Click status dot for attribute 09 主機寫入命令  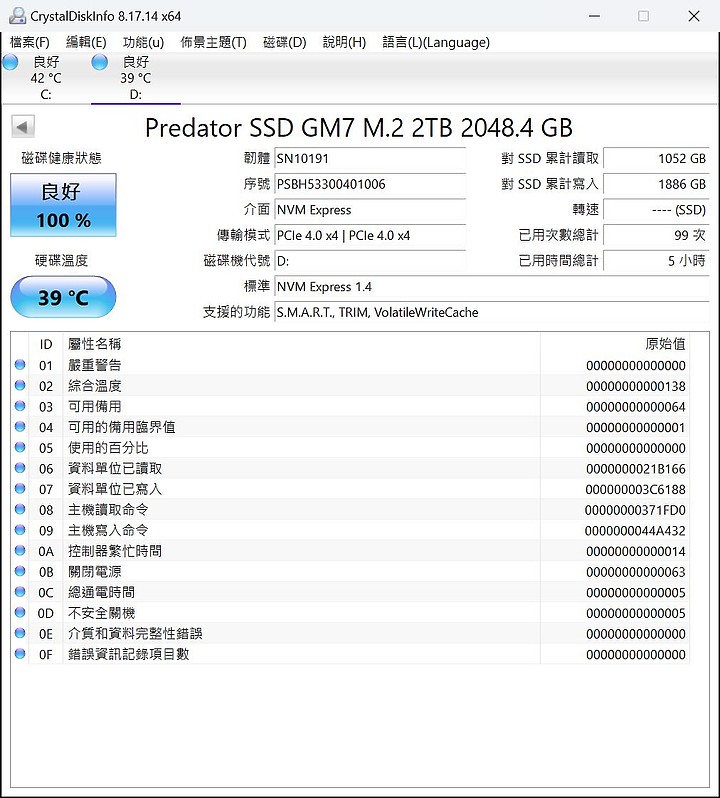[20, 530]
